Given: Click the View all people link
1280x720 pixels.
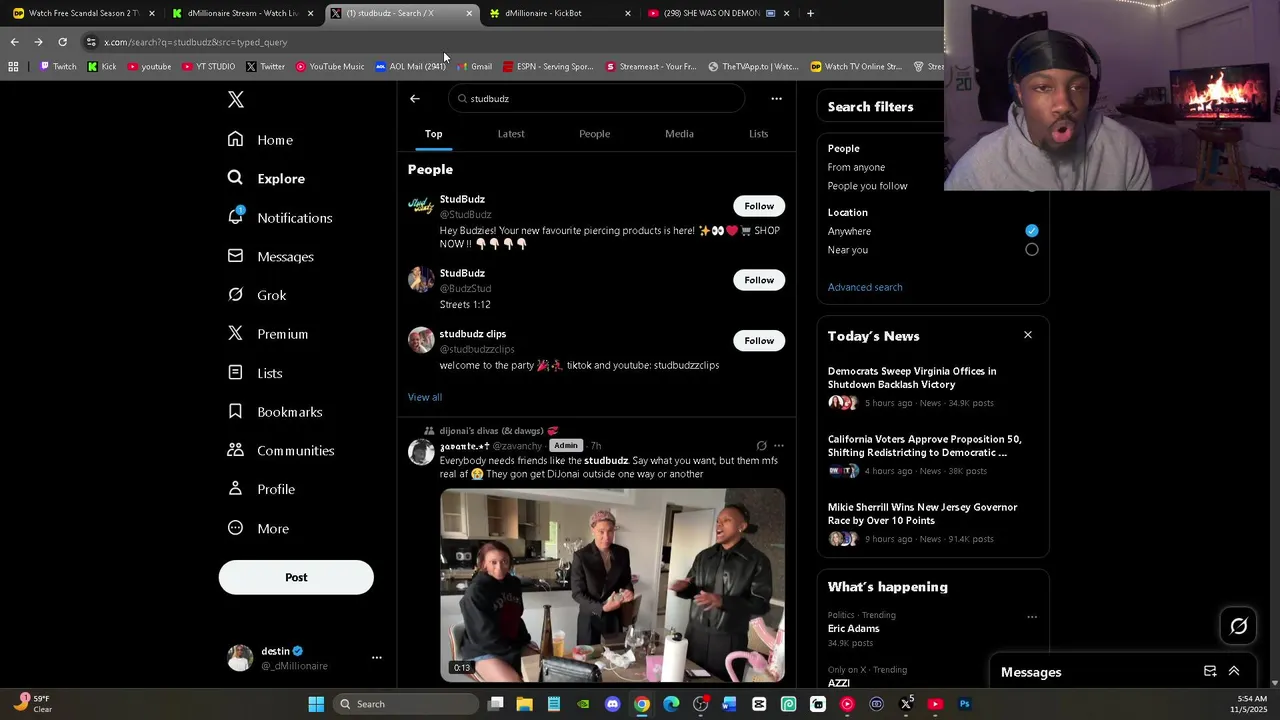Looking at the screenshot, I should tap(425, 397).
